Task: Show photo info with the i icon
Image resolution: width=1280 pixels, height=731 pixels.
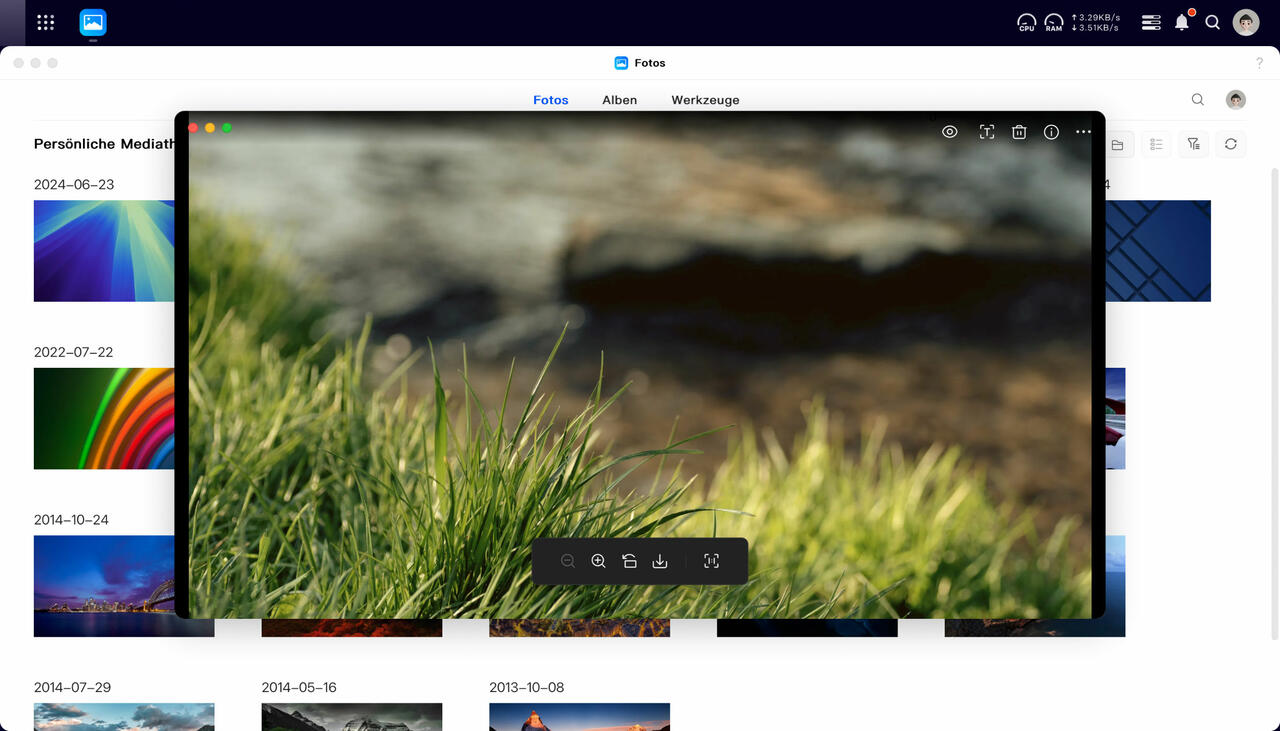Action: 1051,132
